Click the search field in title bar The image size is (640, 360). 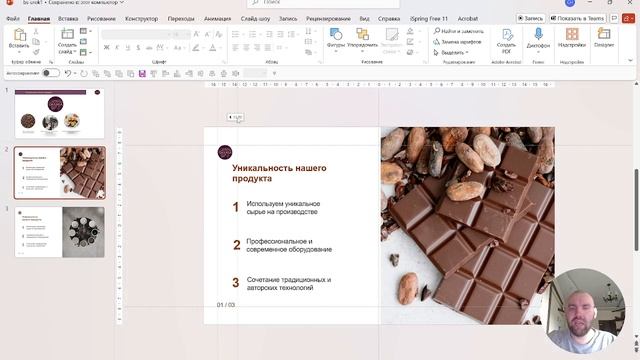323,3
